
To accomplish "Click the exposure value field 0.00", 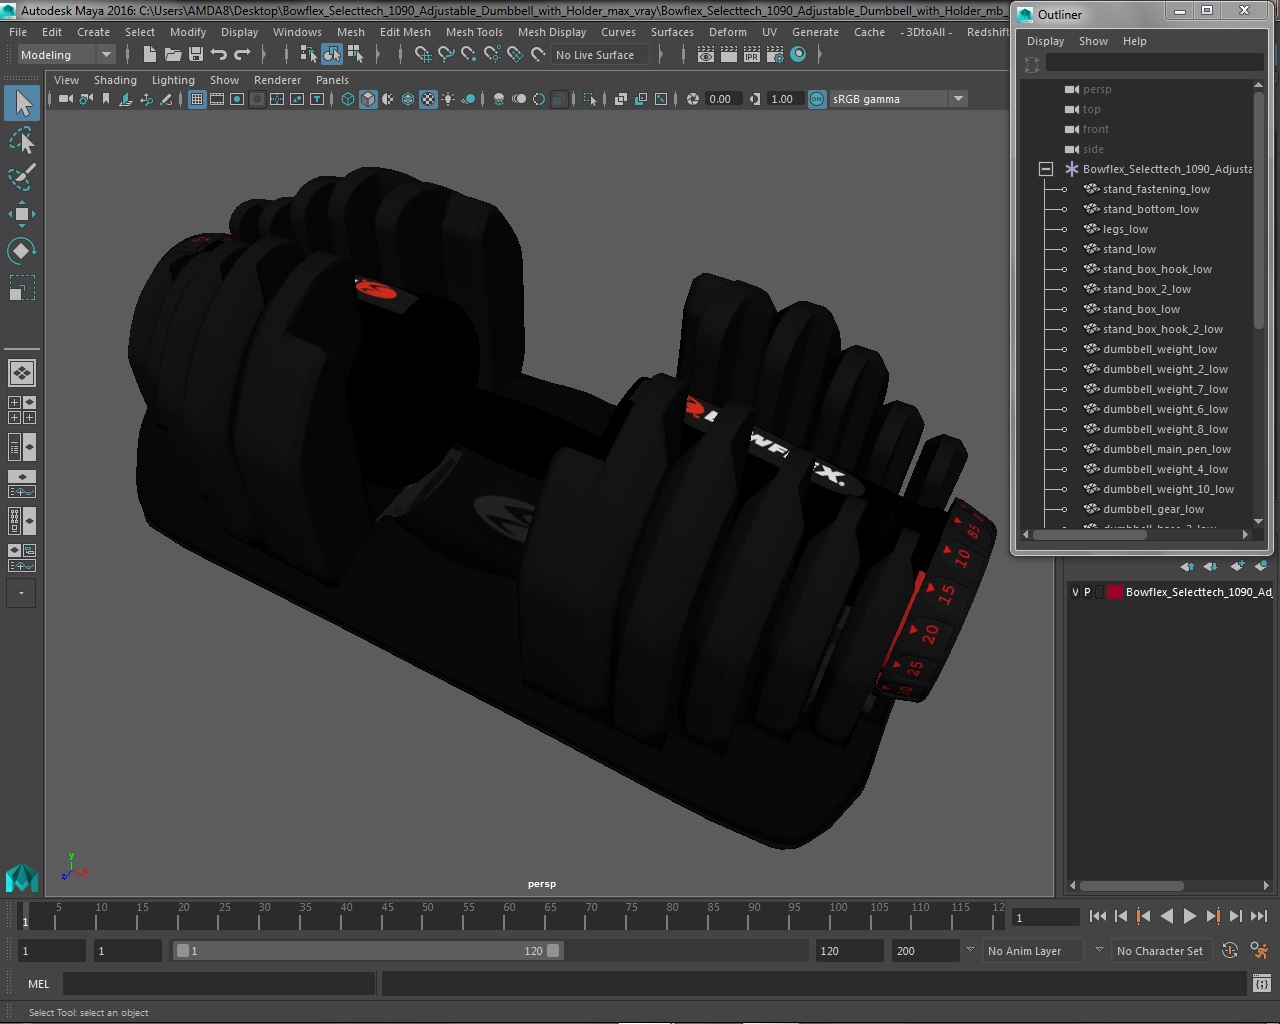I will pyautogui.click(x=722, y=99).
